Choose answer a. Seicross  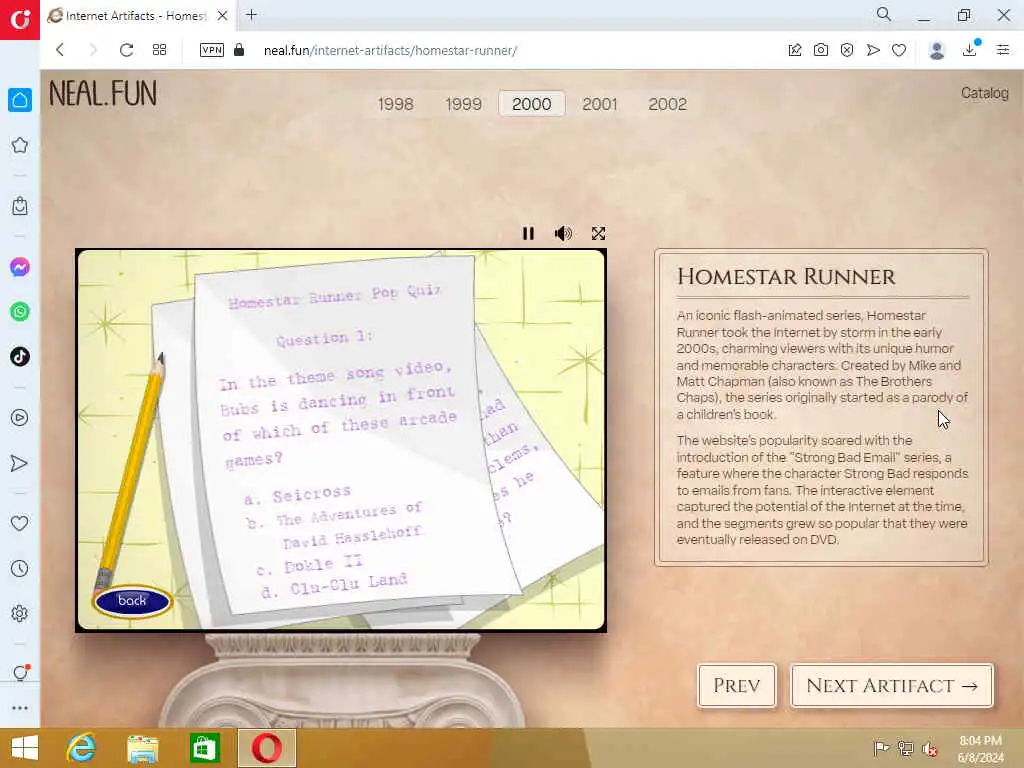[x=298, y=496]
